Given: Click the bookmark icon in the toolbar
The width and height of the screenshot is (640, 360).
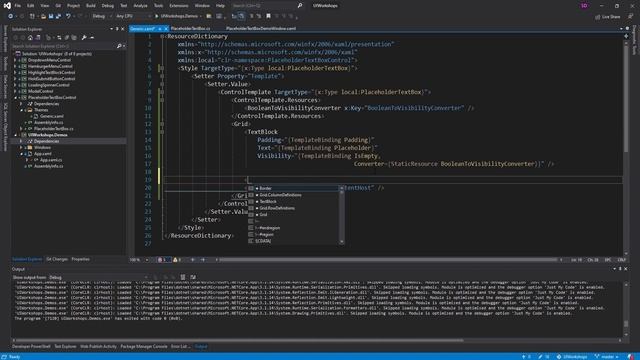Looking at the screenshot, I should (x=268, y=16).
